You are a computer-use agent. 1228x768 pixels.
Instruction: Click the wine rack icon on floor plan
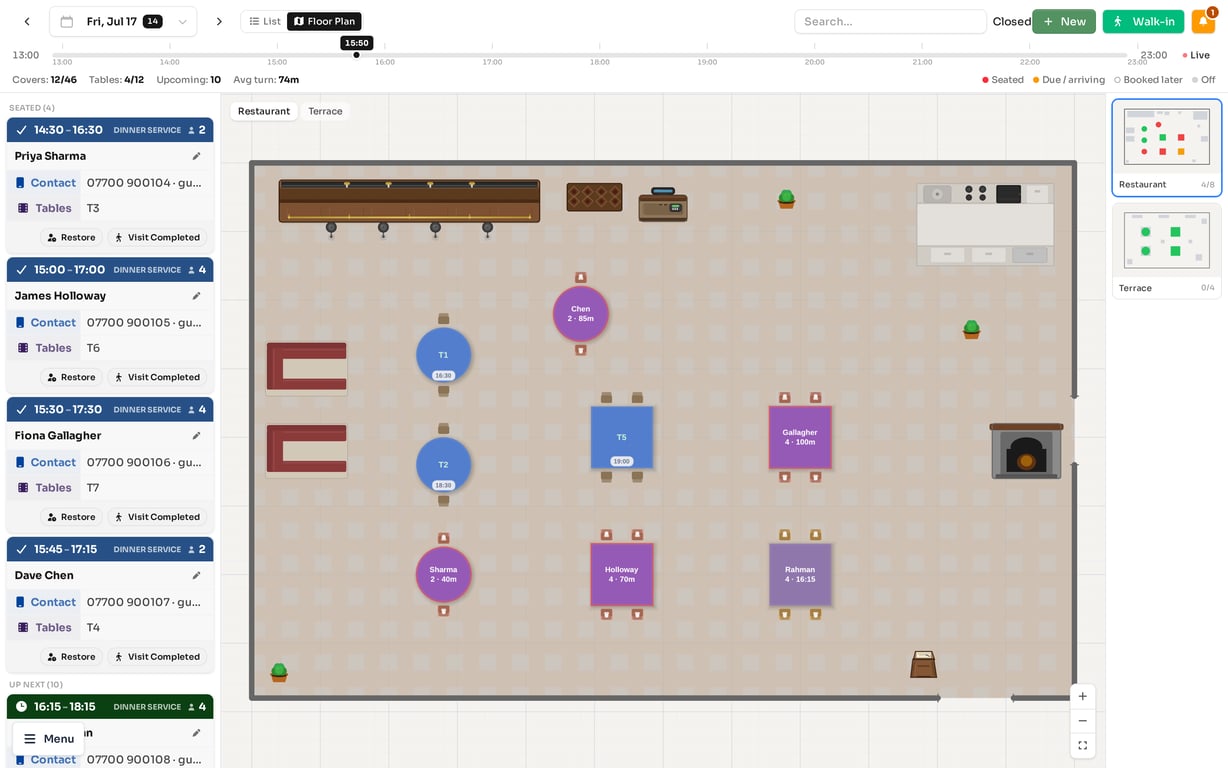594,197
